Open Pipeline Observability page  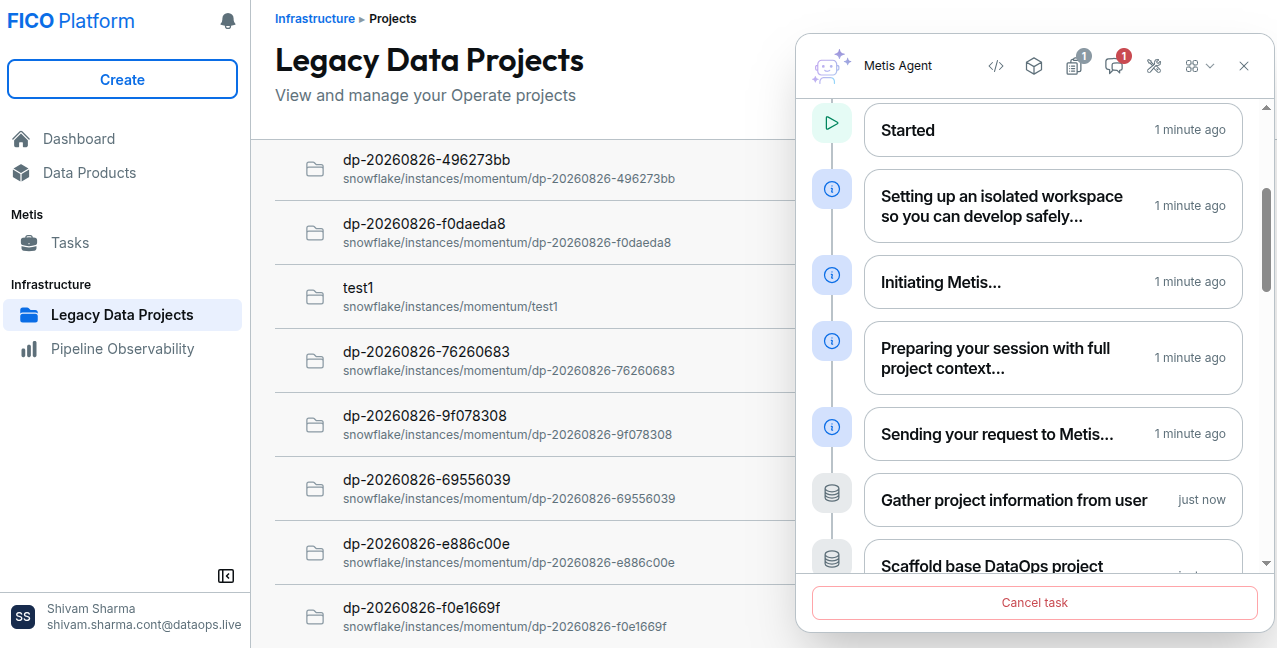point(122,349)
